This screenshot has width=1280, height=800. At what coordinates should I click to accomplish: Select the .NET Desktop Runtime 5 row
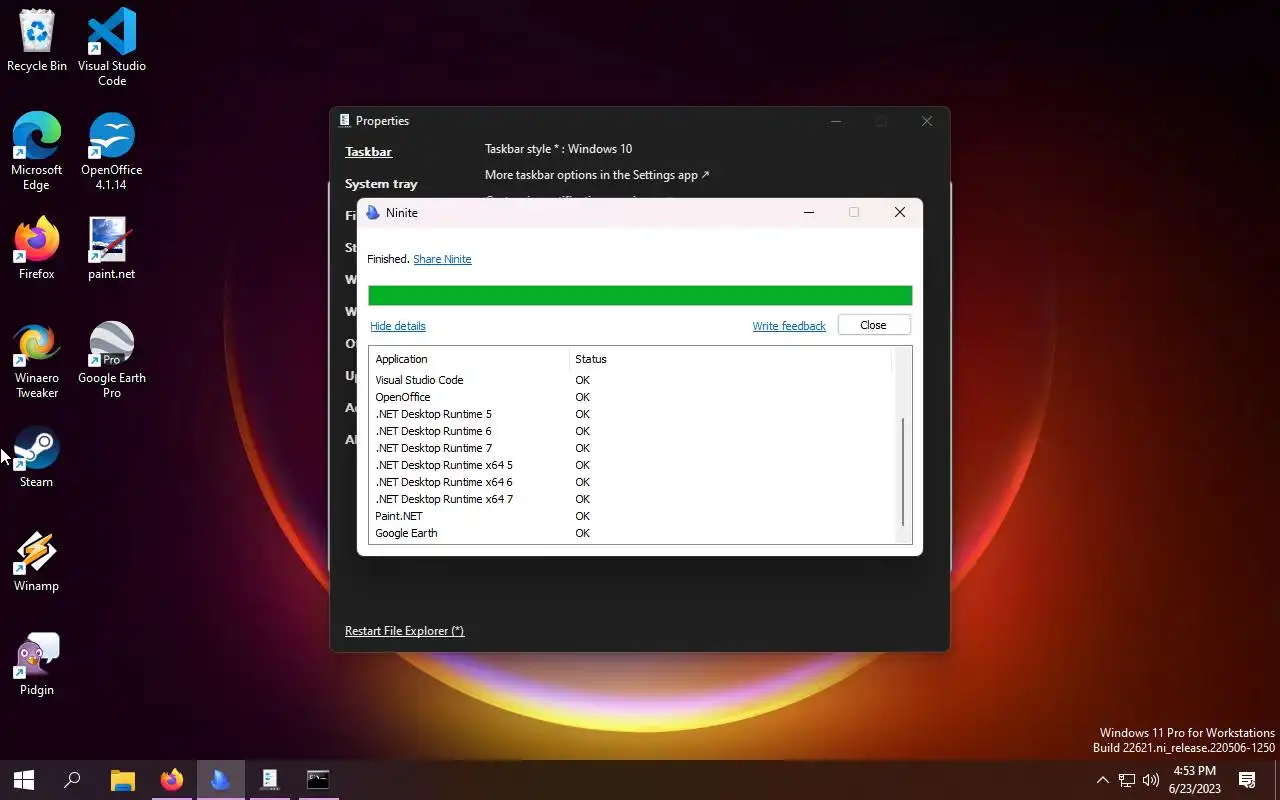coord(630,414)
